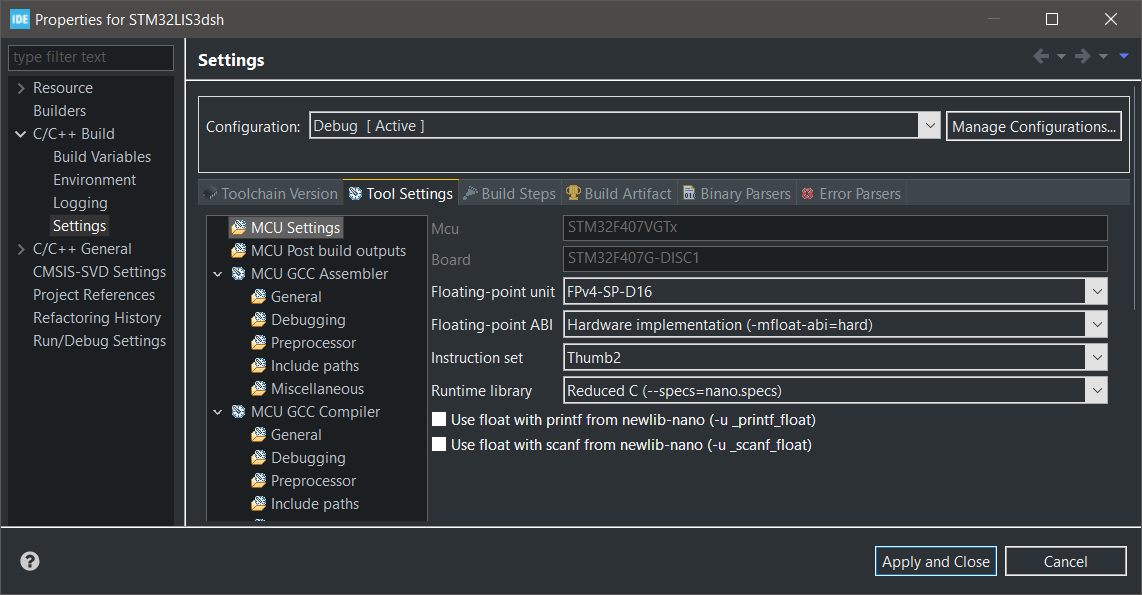The width and height of the screenshot is (1142, 595).
Task: Click the Compiler Debugging folder icon
Action: (x=259, y=458)
